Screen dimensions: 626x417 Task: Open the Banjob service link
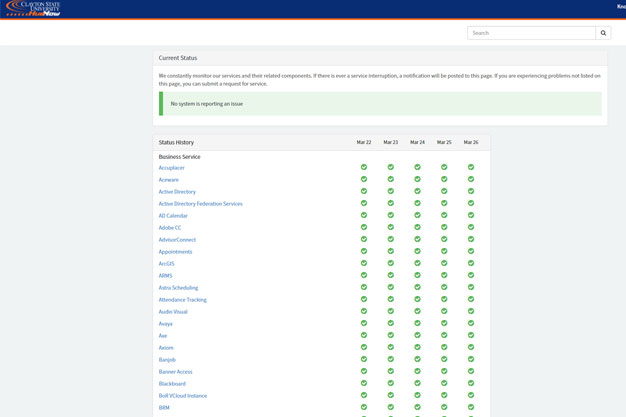tap(167, 359)
